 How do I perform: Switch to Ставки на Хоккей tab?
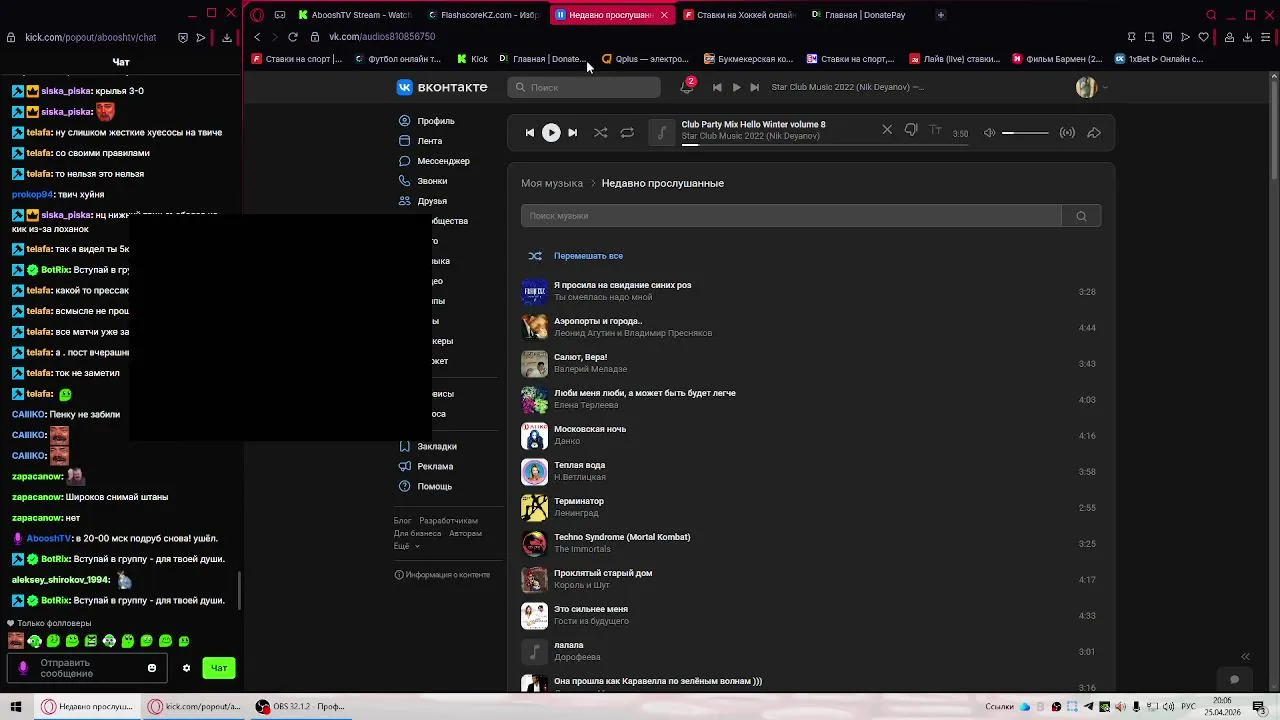click(740, 15)
